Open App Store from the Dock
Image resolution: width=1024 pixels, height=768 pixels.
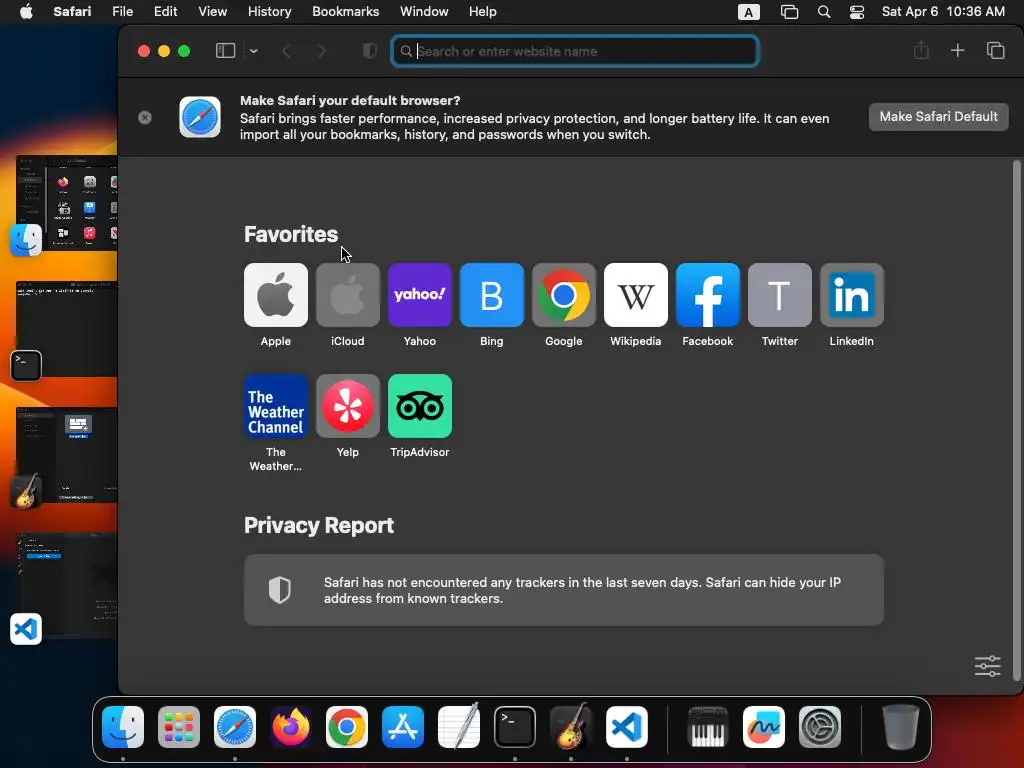point(403,727)
